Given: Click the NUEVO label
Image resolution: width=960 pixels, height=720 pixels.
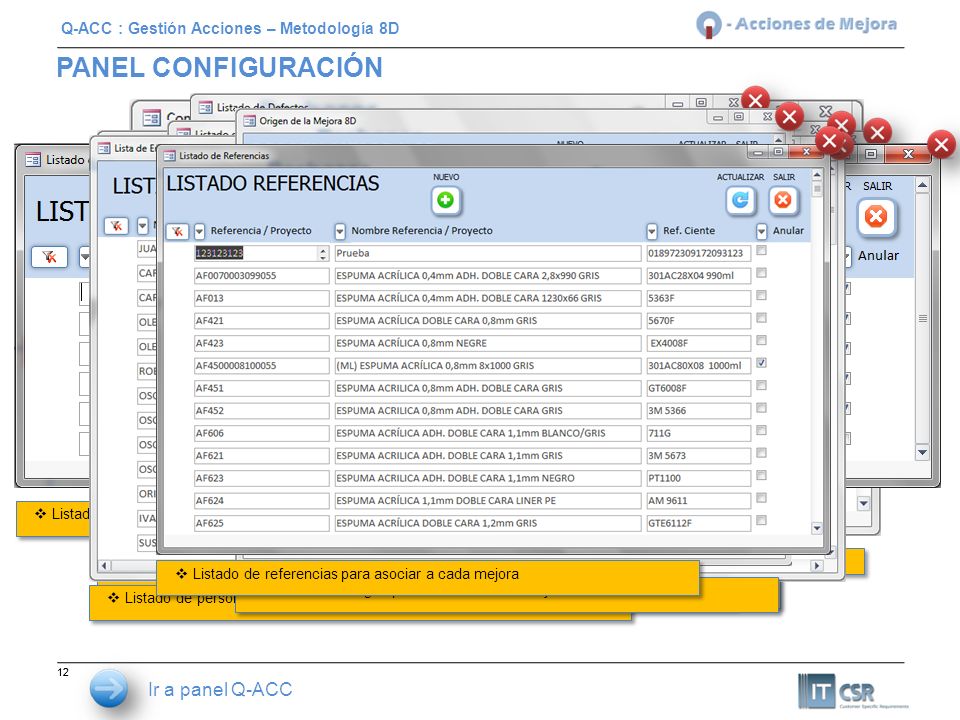Looking at the screenshot, I should pos(446,177).
